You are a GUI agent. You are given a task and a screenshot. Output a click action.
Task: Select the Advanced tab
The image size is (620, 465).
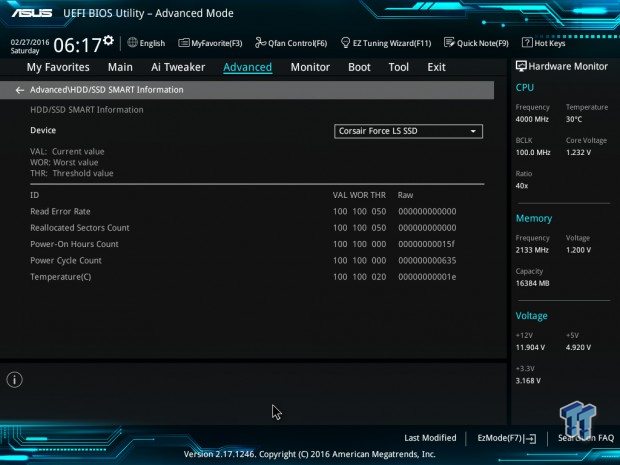click(x=248, y=67)
